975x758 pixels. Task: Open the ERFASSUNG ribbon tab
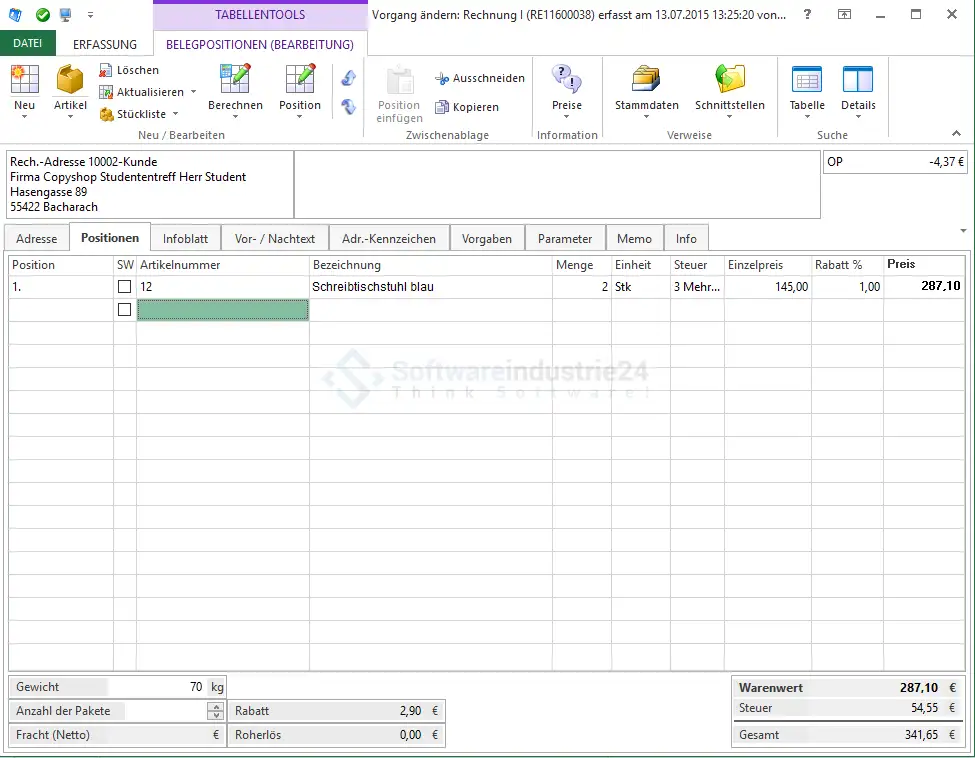[x=105, y=45]
